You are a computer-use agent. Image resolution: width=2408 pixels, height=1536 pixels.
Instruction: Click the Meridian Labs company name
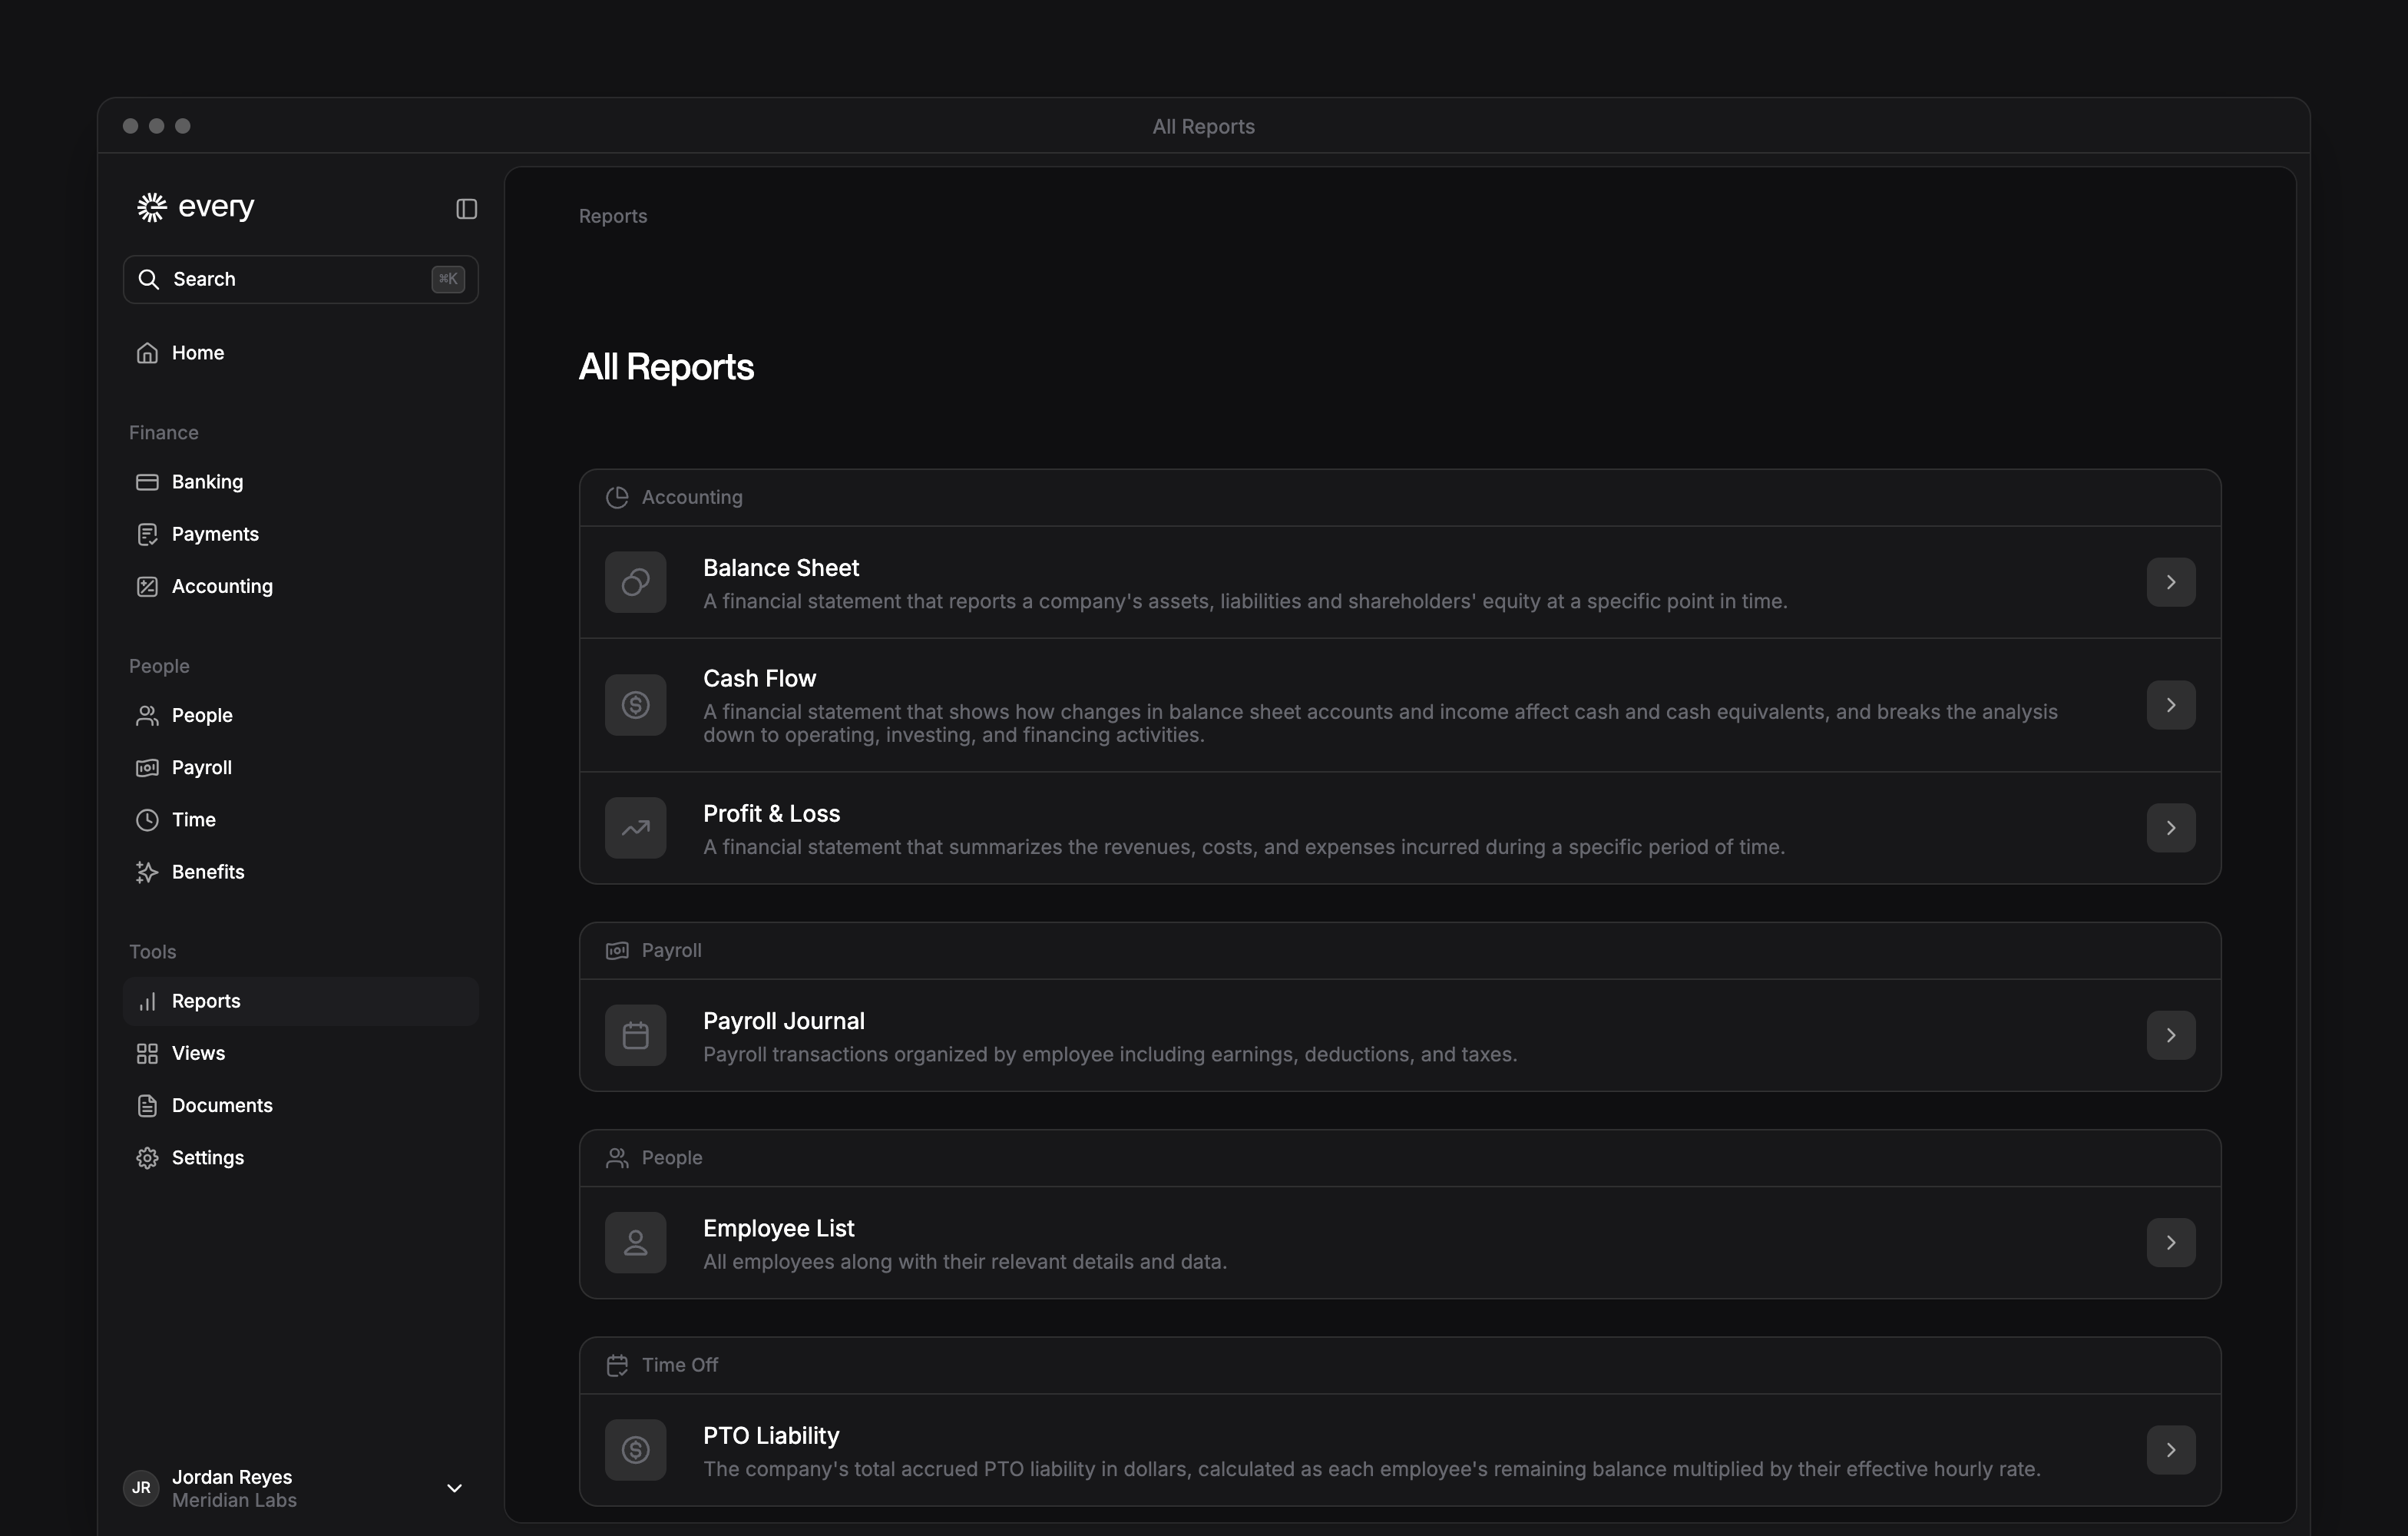pyautogui.click(x=234, y=1500)
